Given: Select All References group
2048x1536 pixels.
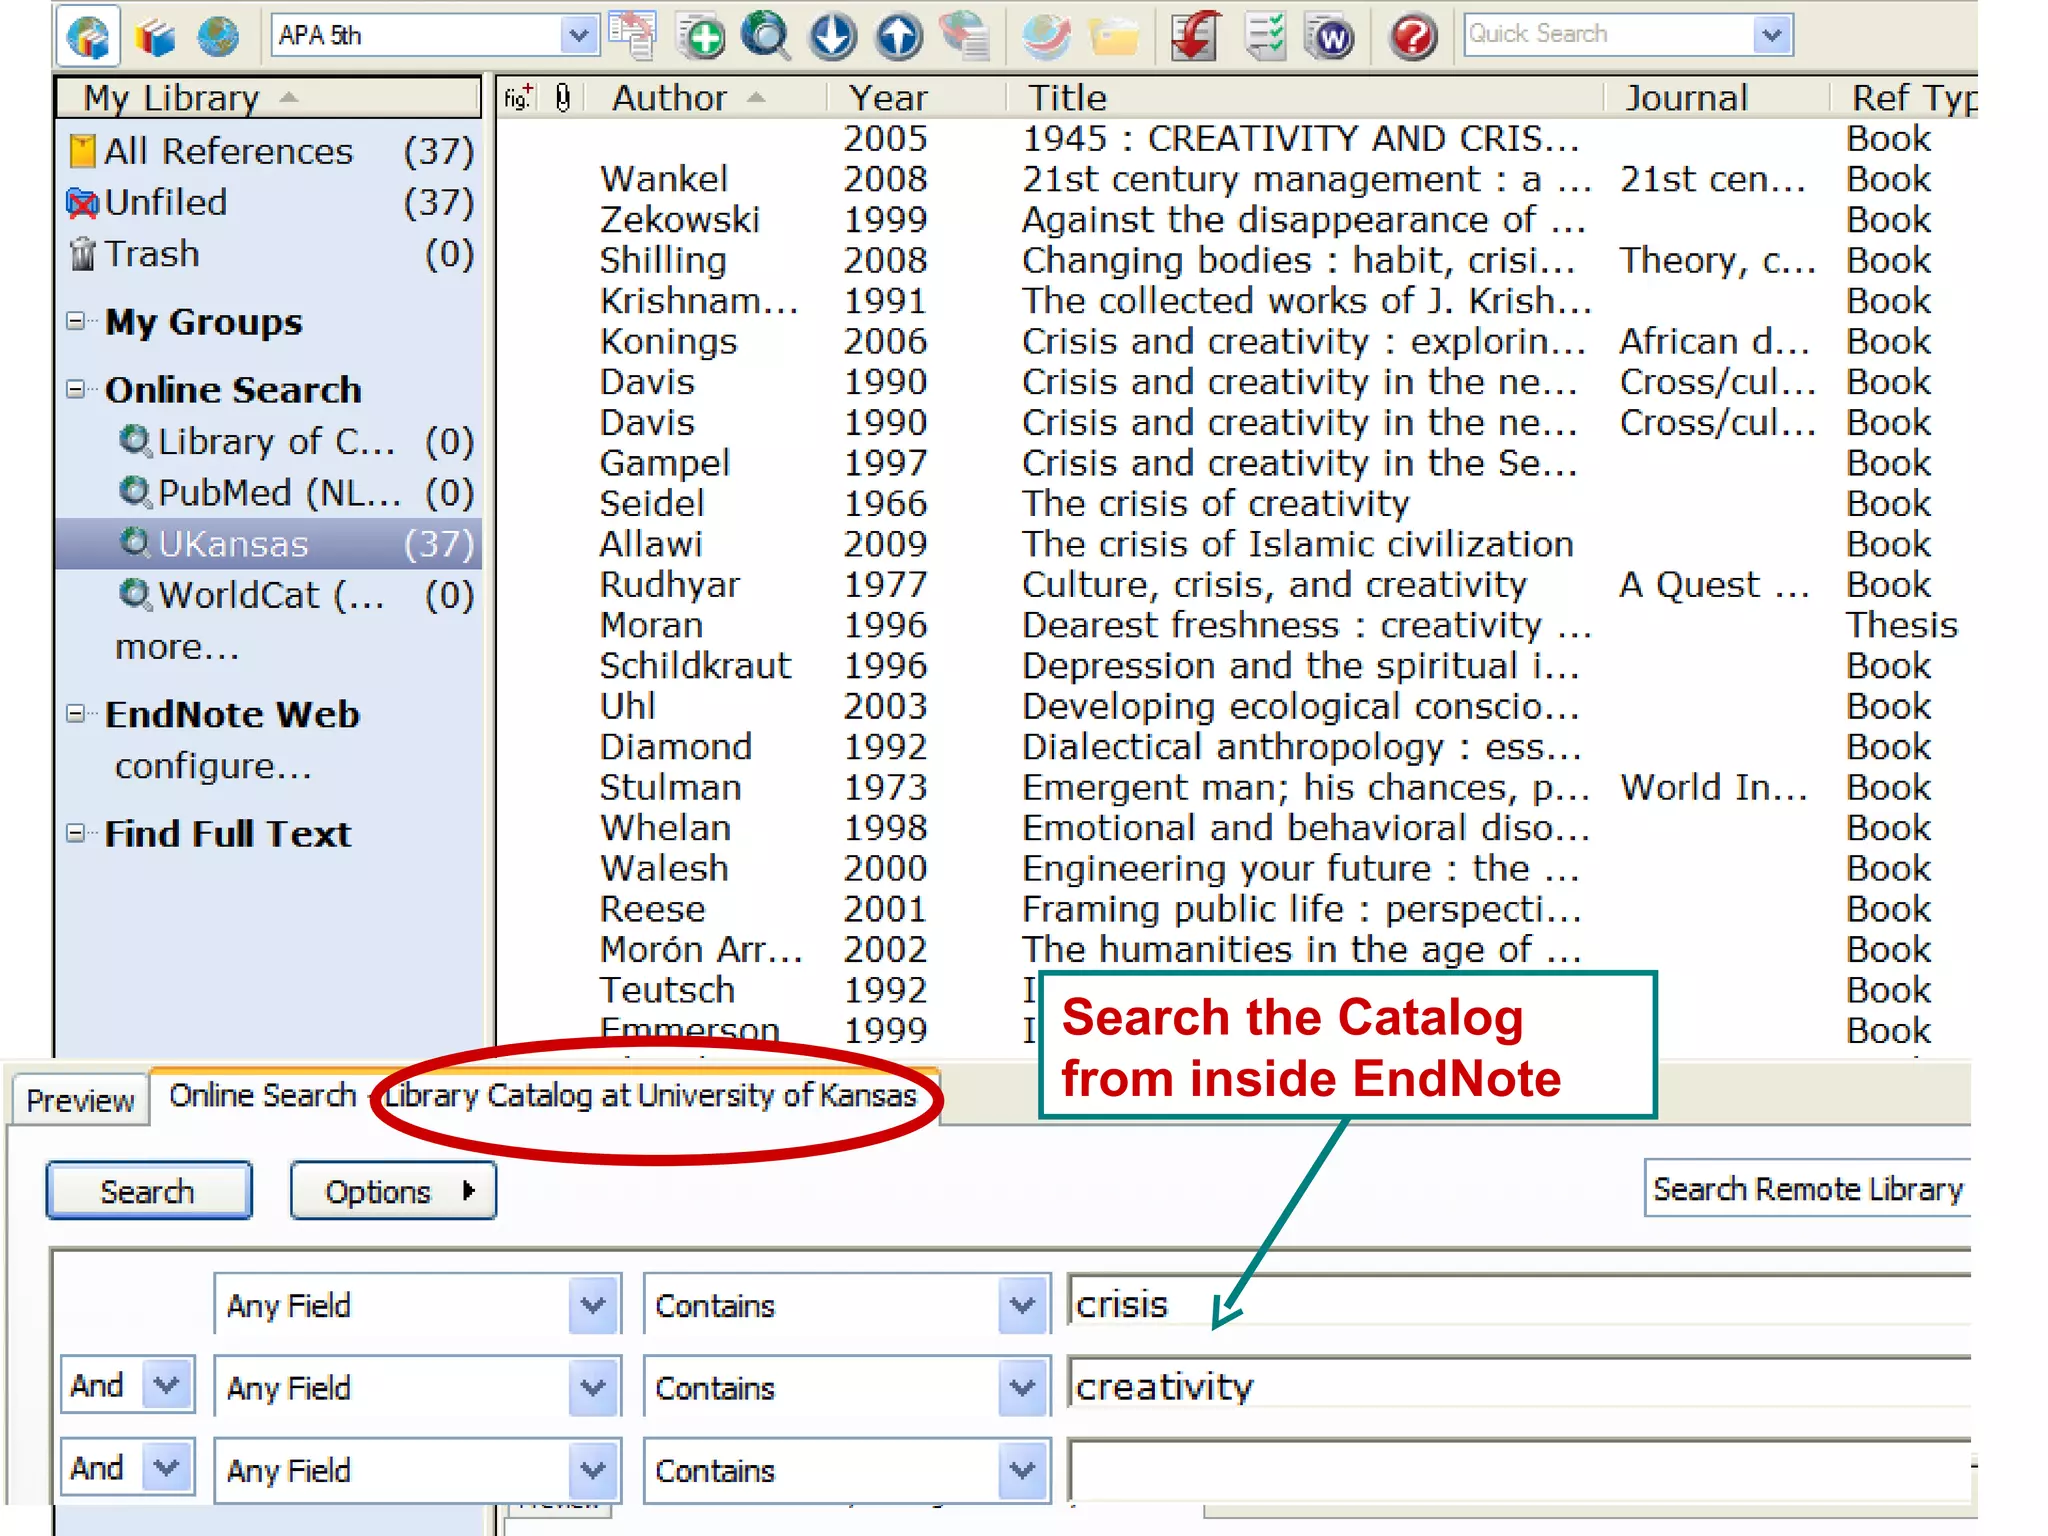Looking at the screenshot, I should click(x=268, y=152).
